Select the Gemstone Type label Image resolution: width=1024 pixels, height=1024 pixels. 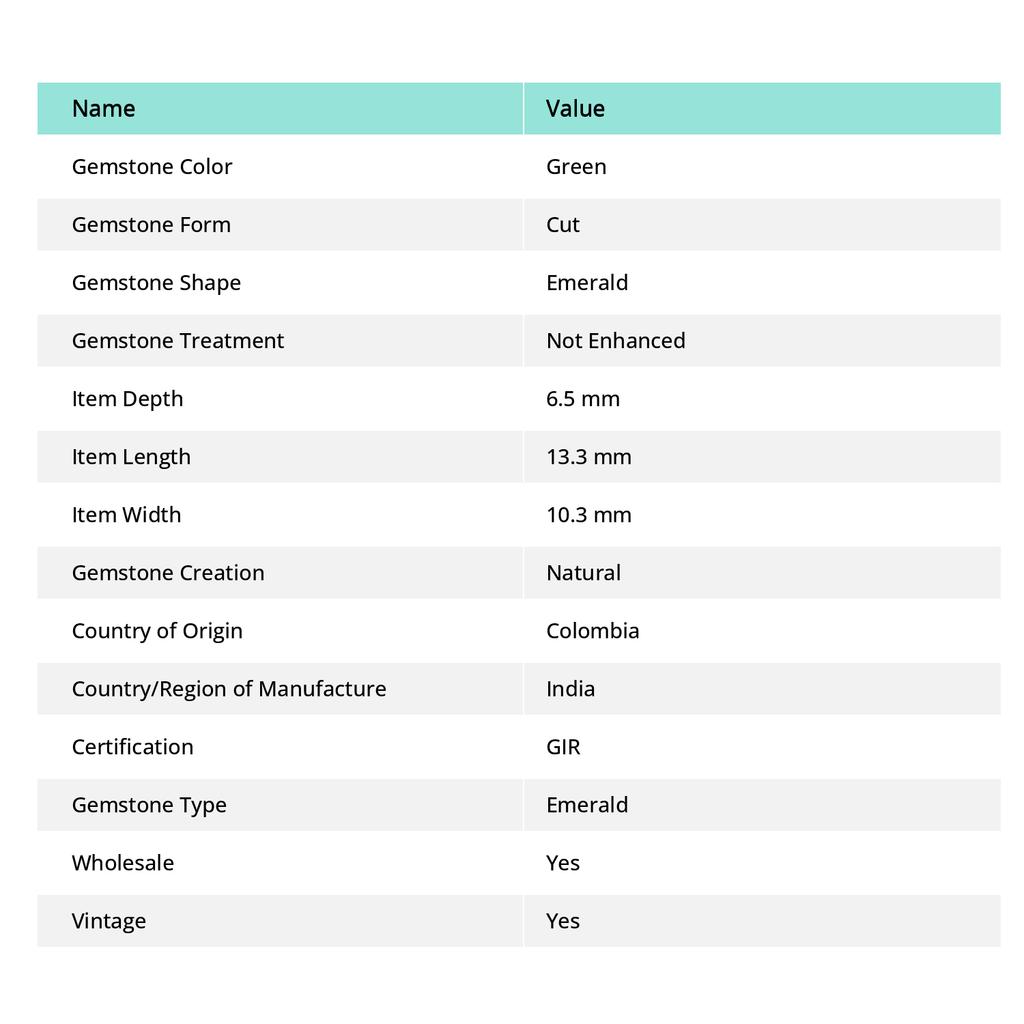point(149,805)
